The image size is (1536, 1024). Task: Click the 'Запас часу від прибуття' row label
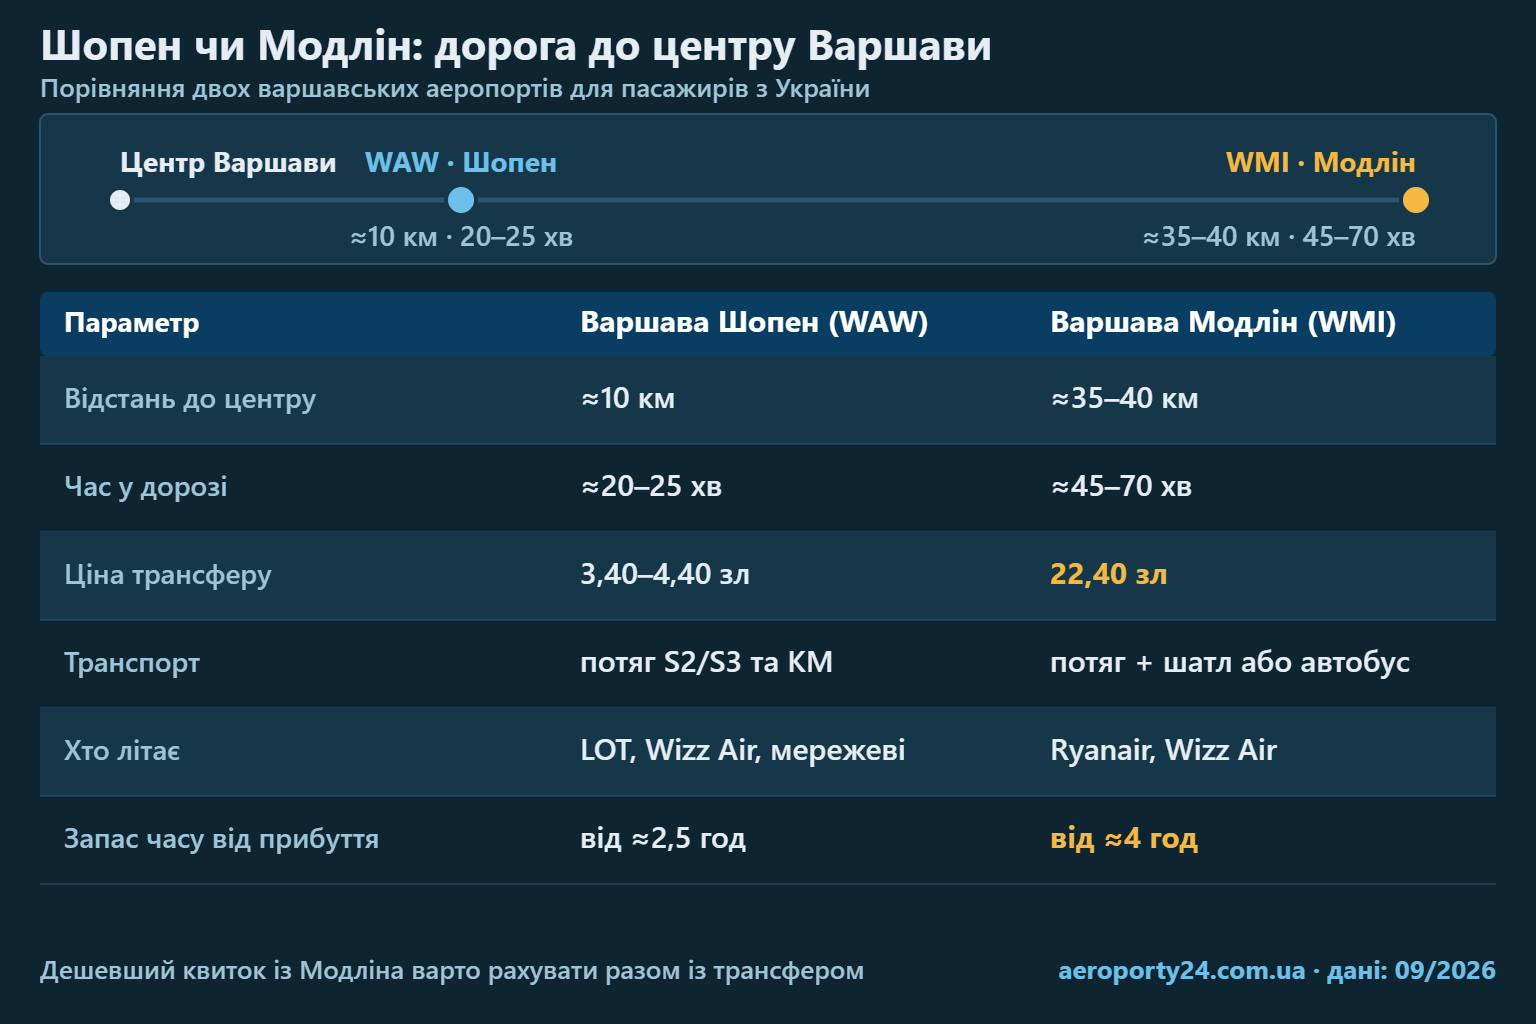click(x=221, y=839)
